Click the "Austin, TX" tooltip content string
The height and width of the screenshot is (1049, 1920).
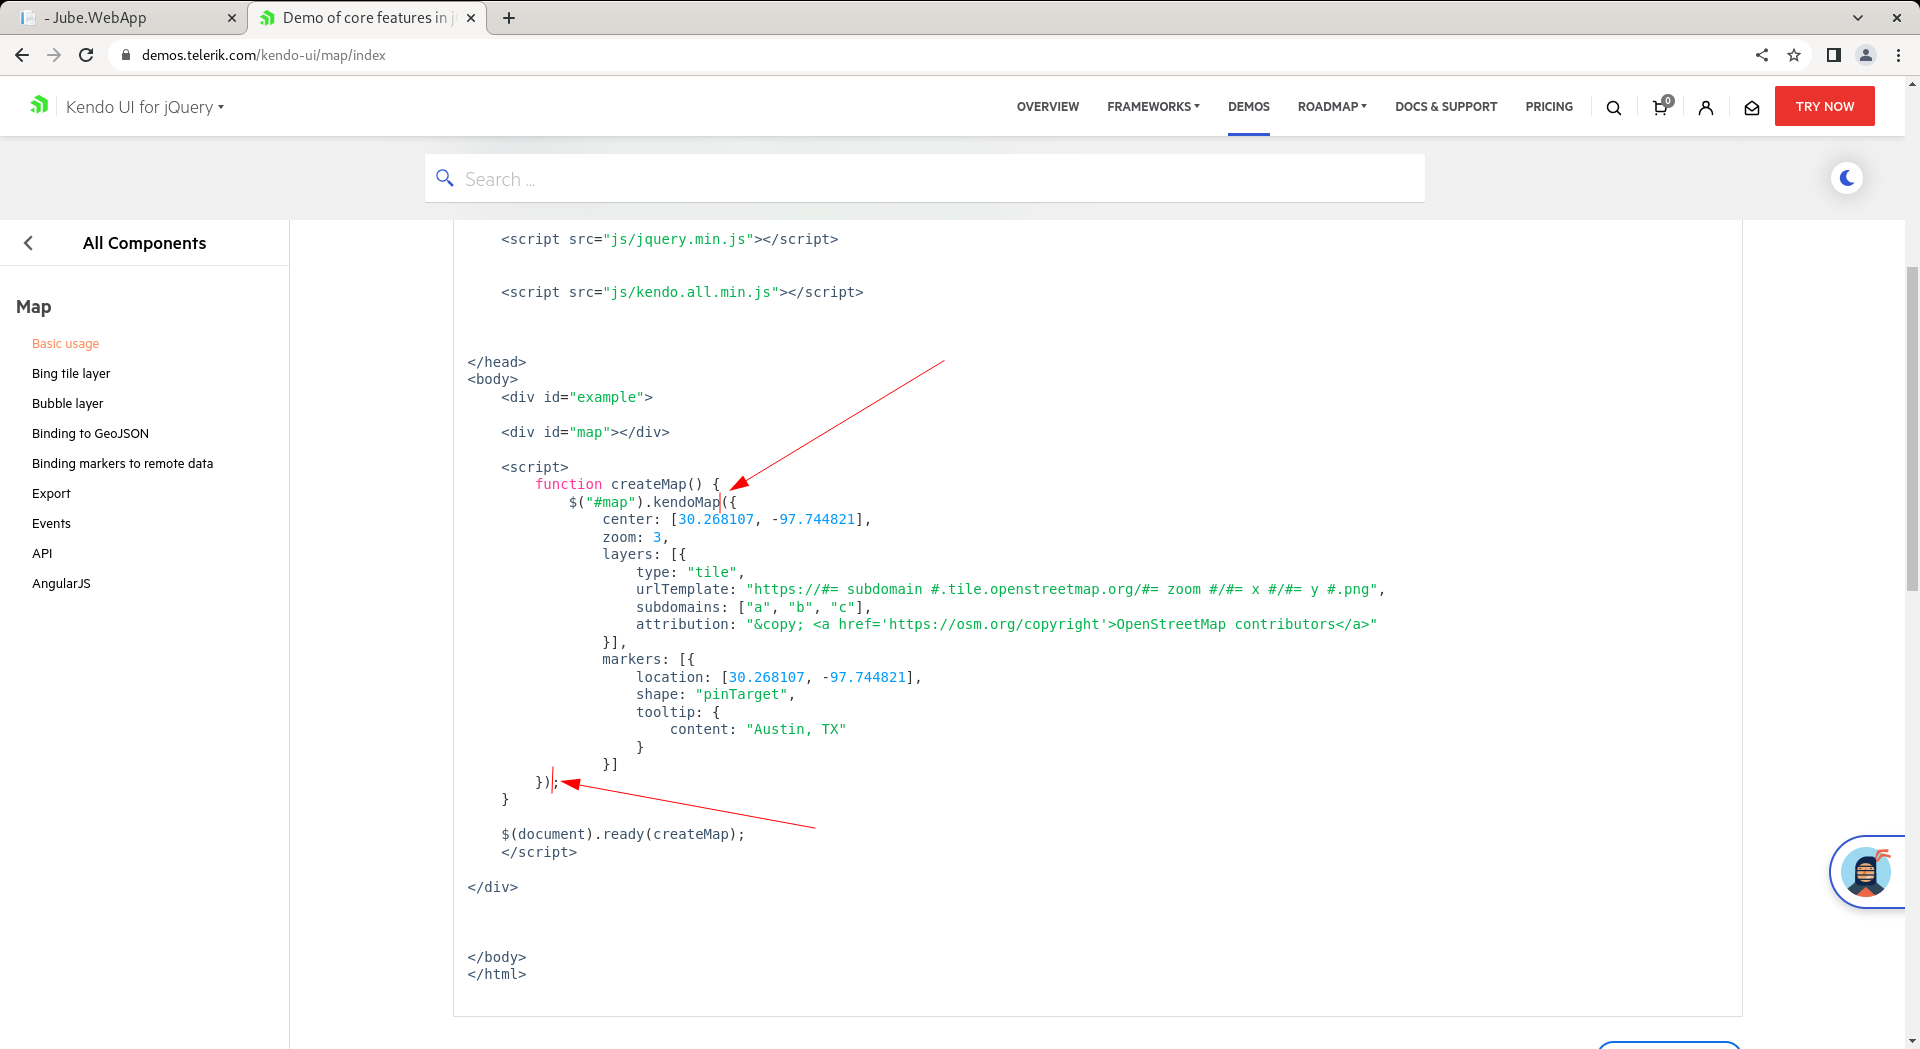796,729
